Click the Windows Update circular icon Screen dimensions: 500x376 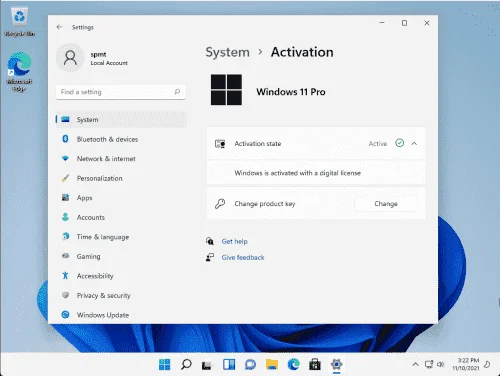click(65, 314)
